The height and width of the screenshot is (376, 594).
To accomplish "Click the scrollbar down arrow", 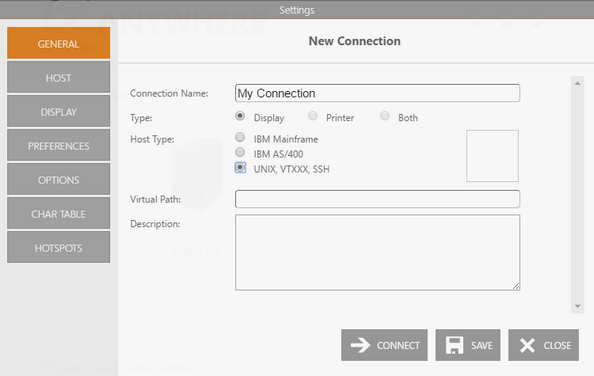I will (x=577, y=306).
